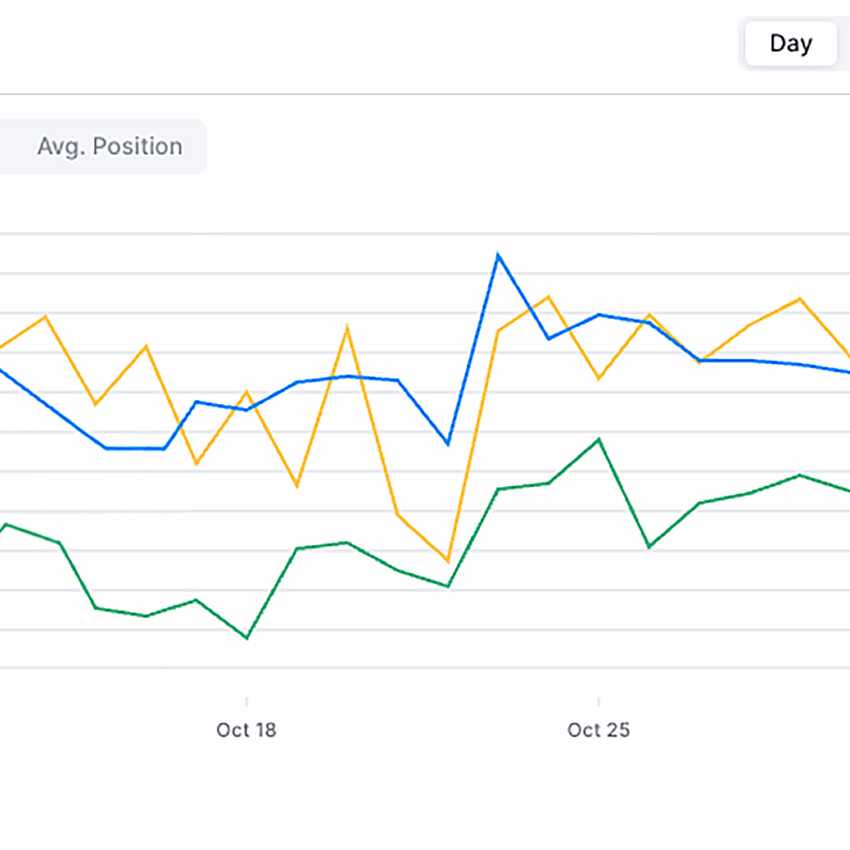Click the green line's peak at Oct 25
This screenshot has width=850, height=850.
point(598,439)
